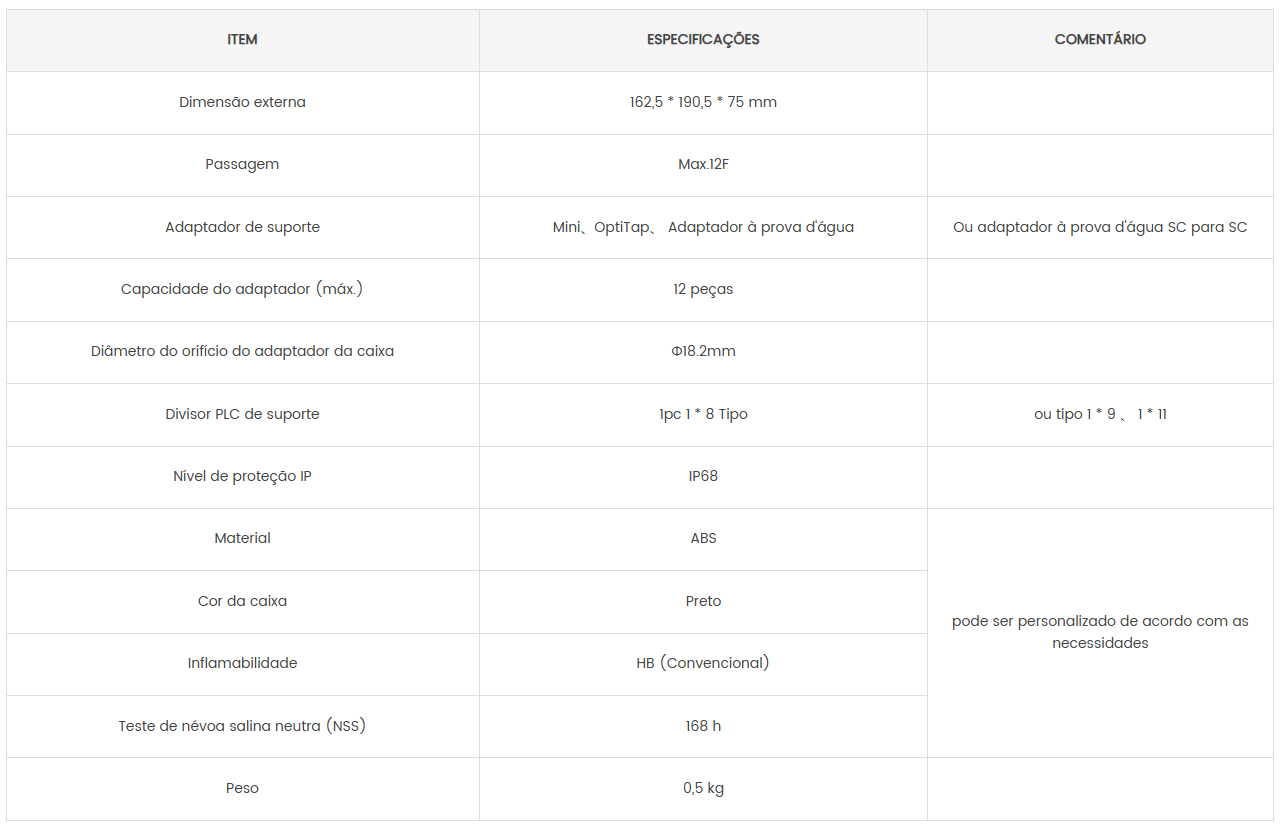Click the HB (Convencional) flammability value
The height and width of the screenshot is (828, 1280).
pos(703,663)
